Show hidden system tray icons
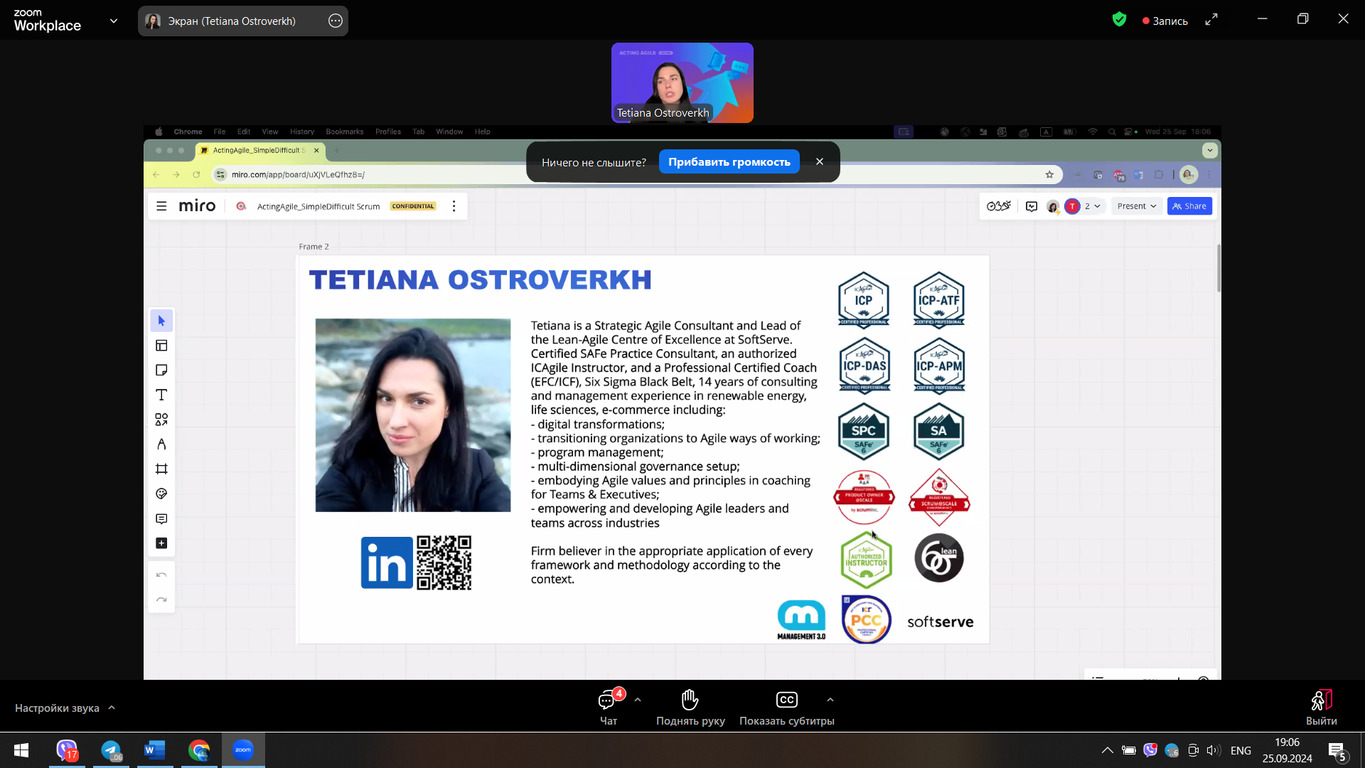Screen dimensions: 1365x768 click(x=1107, y=750)
